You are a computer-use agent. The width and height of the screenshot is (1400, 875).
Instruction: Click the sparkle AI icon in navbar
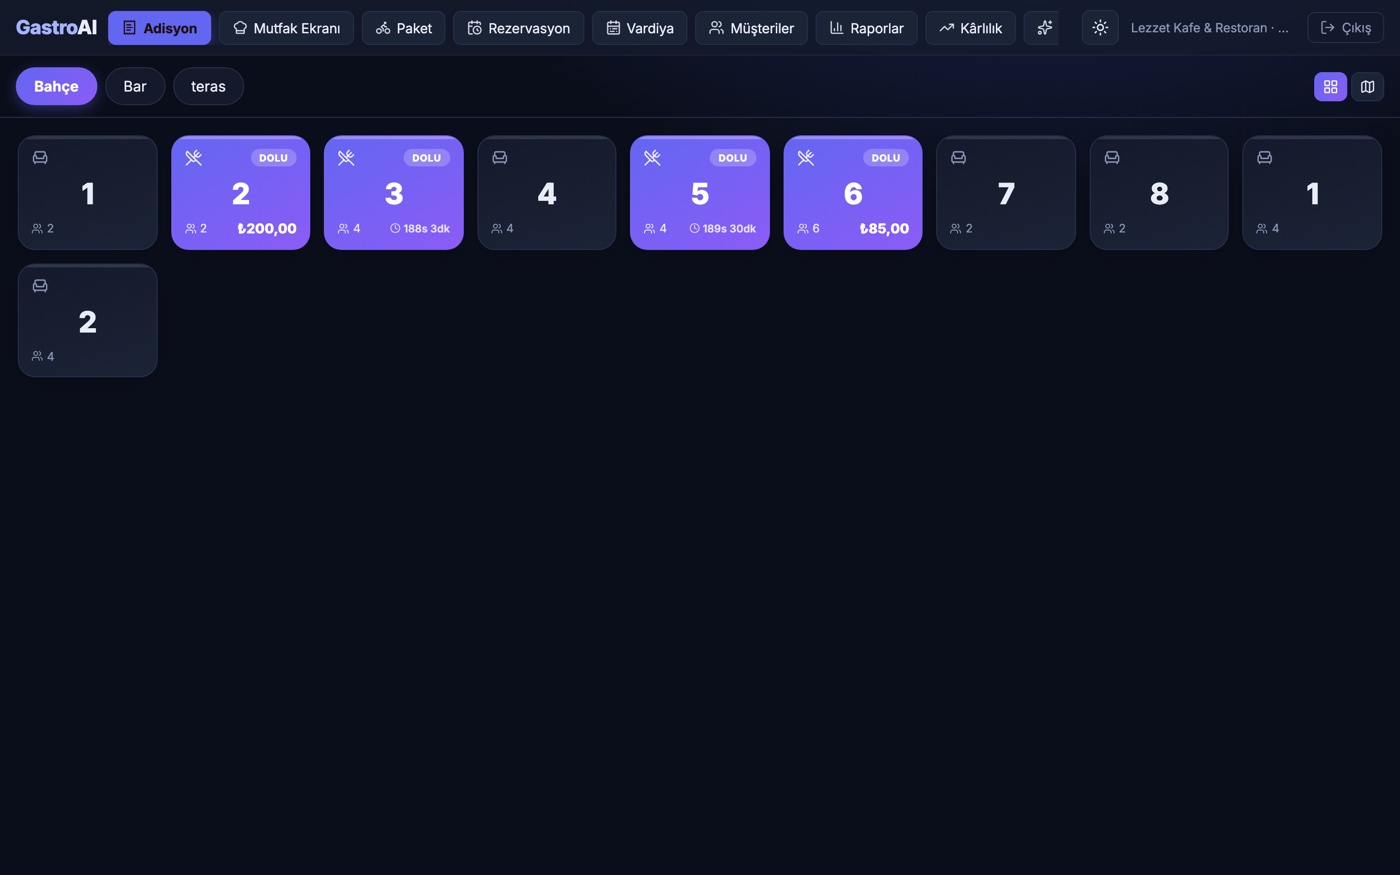click(x=1042, y=28)
